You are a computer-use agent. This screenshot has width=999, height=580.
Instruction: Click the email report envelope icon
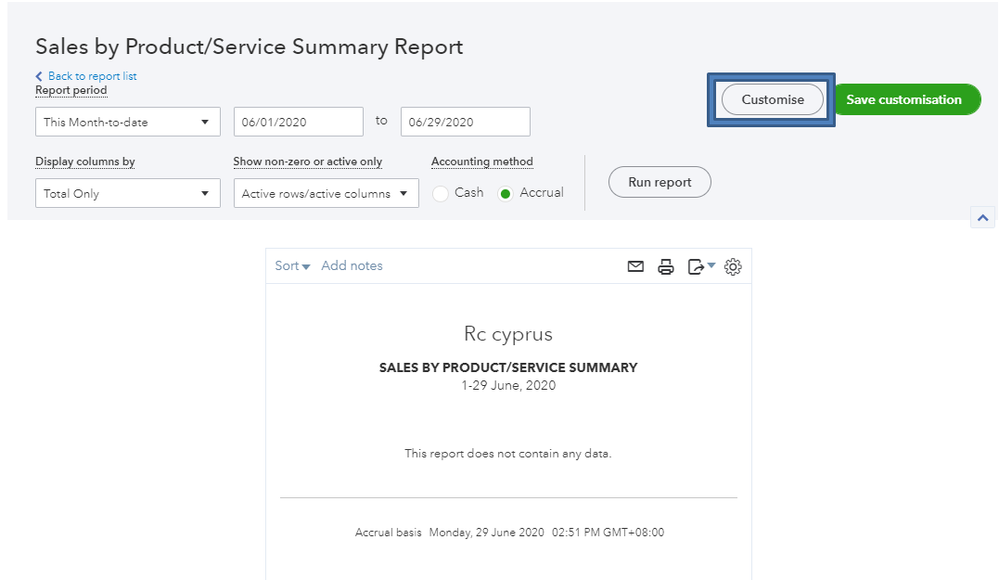point(635,266)
